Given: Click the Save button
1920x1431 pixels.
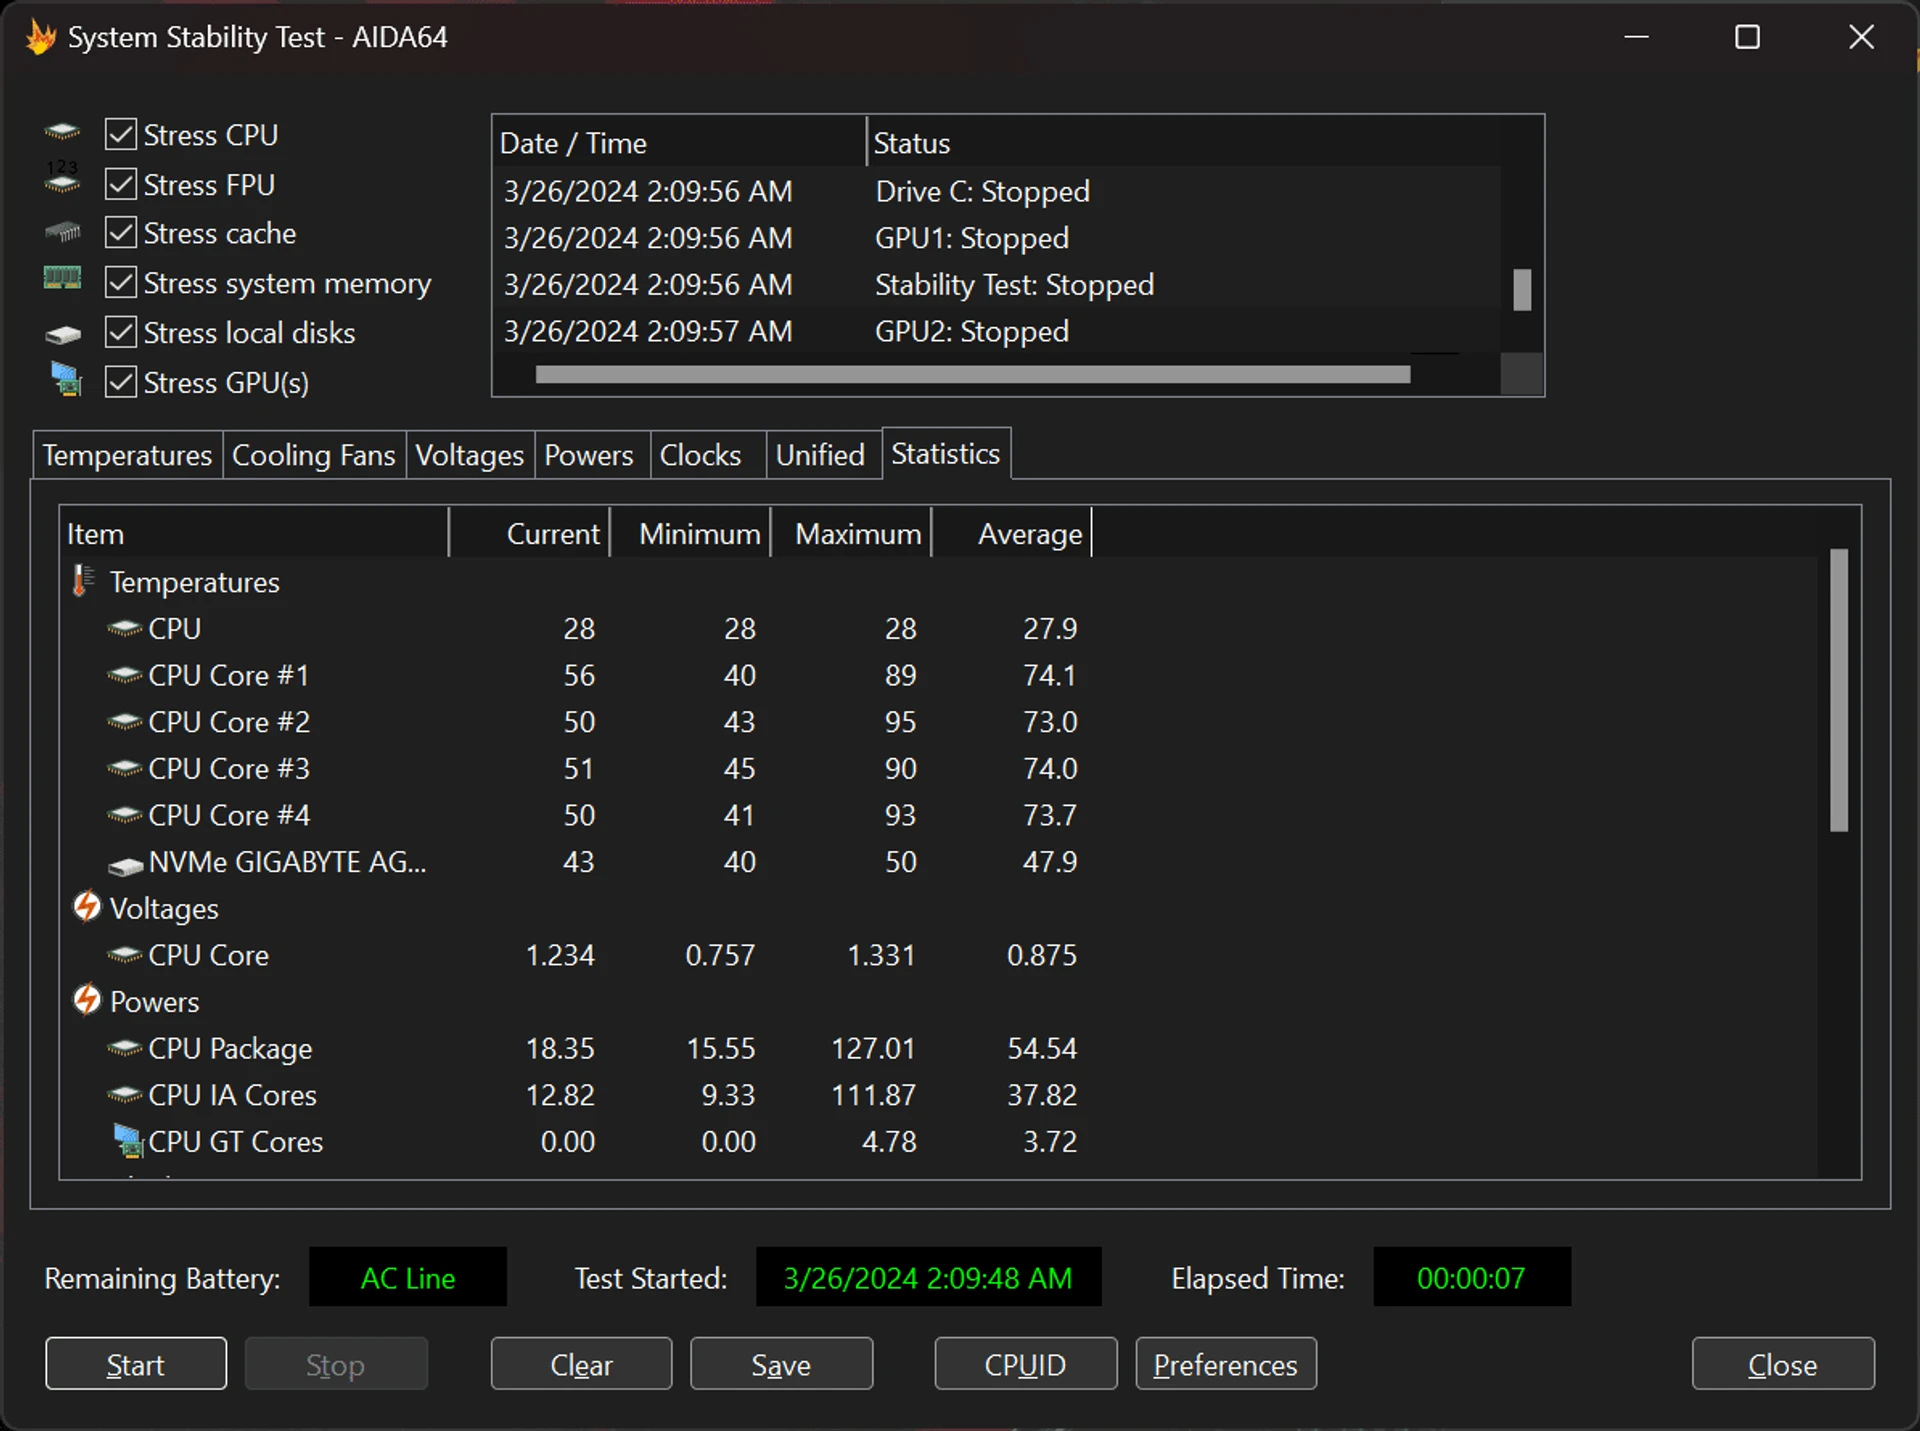Looking at the screenshot, I should point(781,1364).
